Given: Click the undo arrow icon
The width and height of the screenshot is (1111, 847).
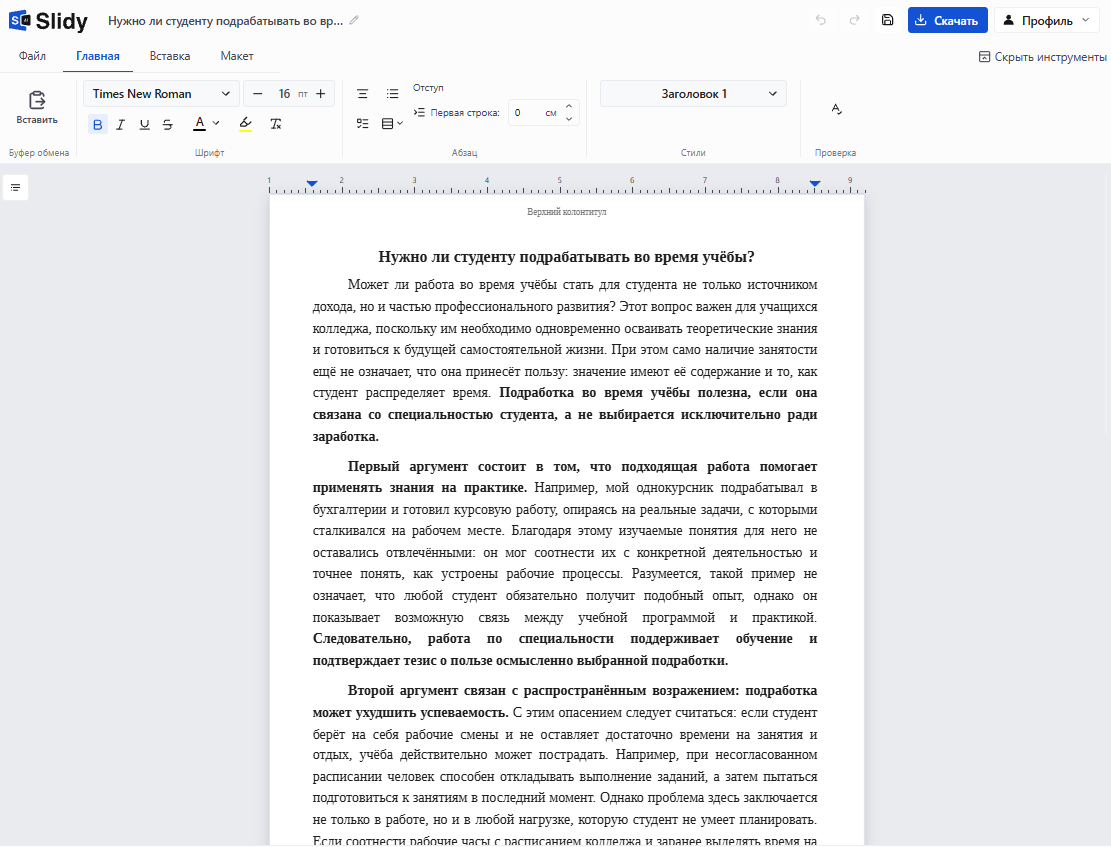Looking at the screenshot, I should pyautogui.click(x=820, y=20).
